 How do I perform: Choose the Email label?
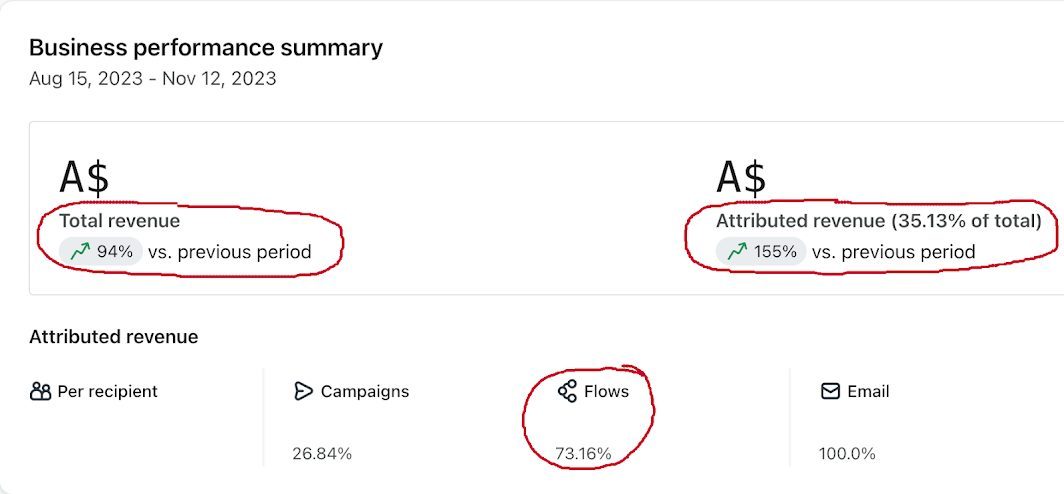point(868,392)
